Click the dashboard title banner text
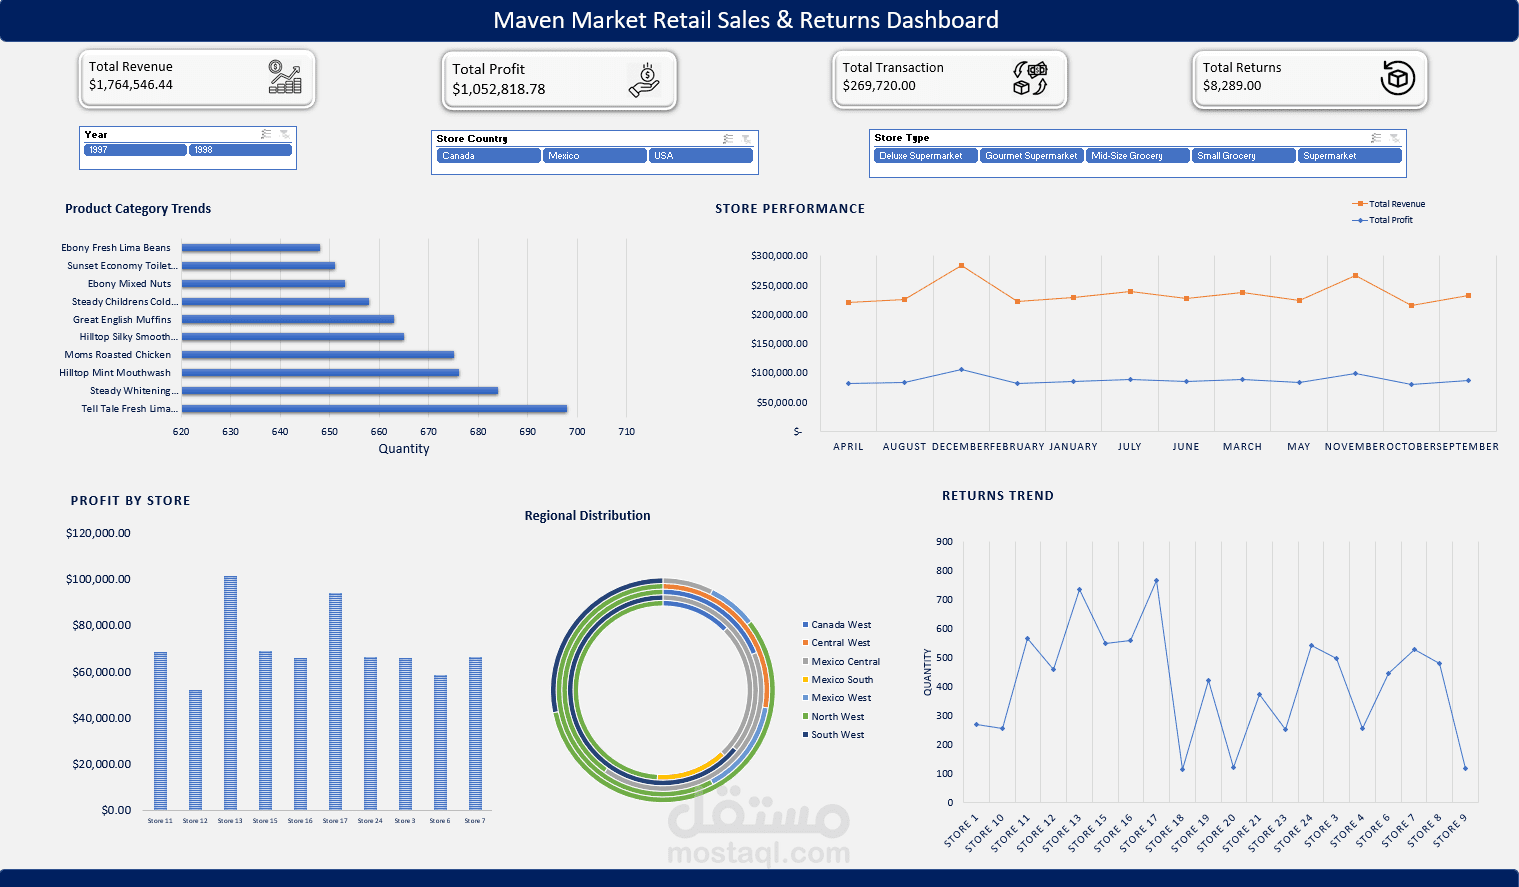This screenshot has height=887, width=1519. tap(746, 20)
